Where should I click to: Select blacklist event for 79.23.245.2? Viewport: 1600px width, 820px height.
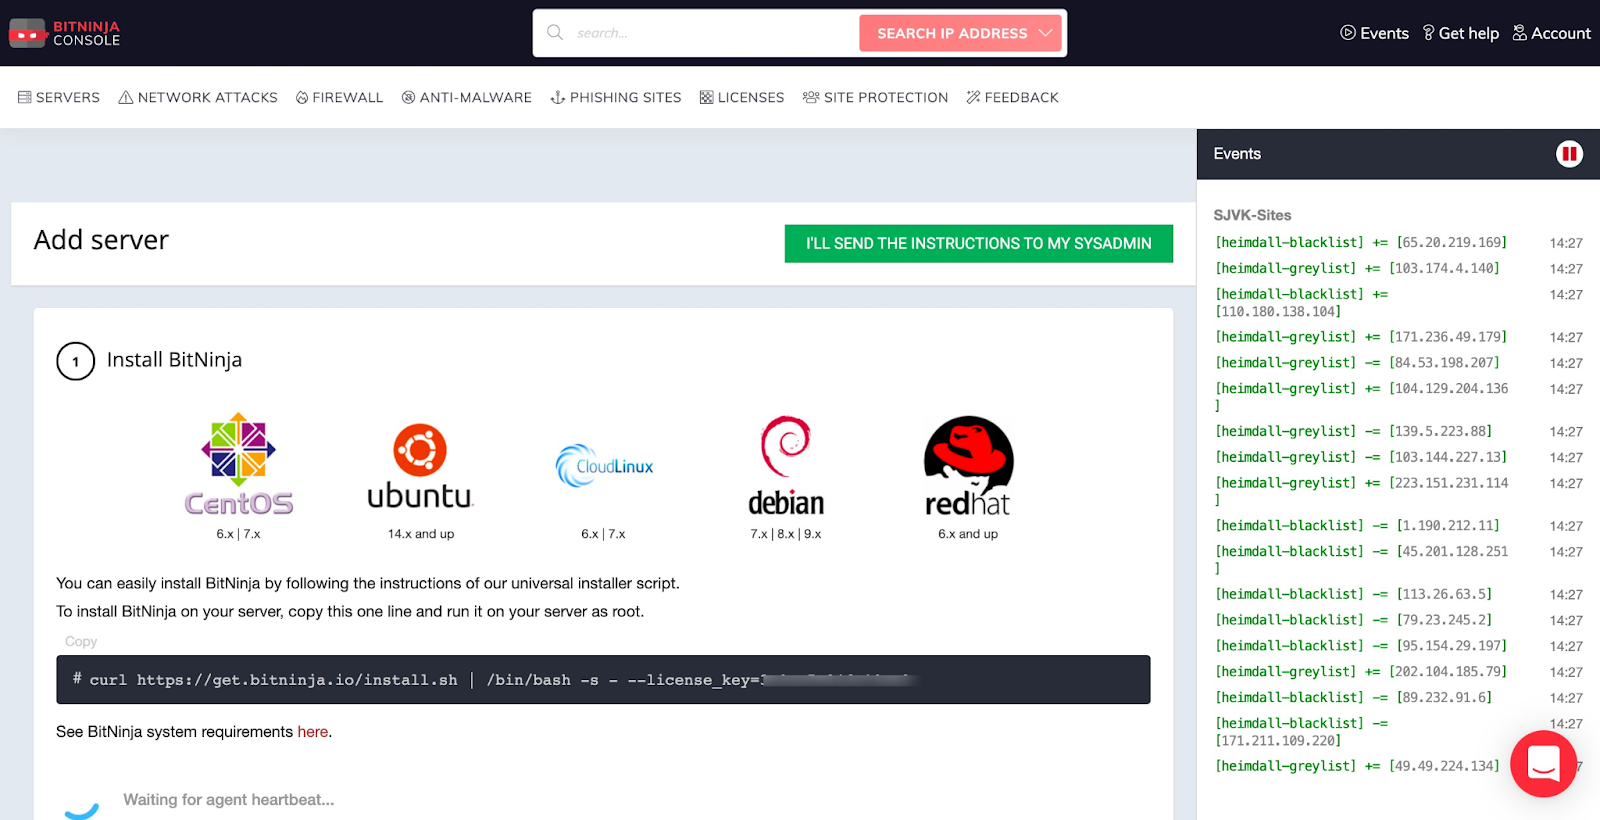coord(1353,620)
